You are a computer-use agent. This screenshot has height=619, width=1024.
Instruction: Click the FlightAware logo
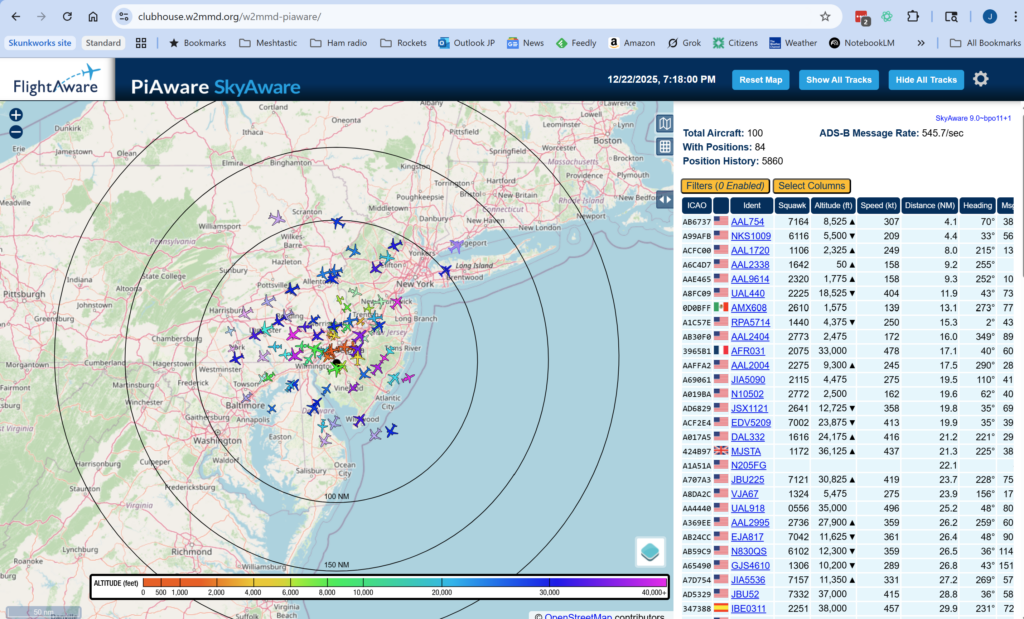(x=57, y=80)
